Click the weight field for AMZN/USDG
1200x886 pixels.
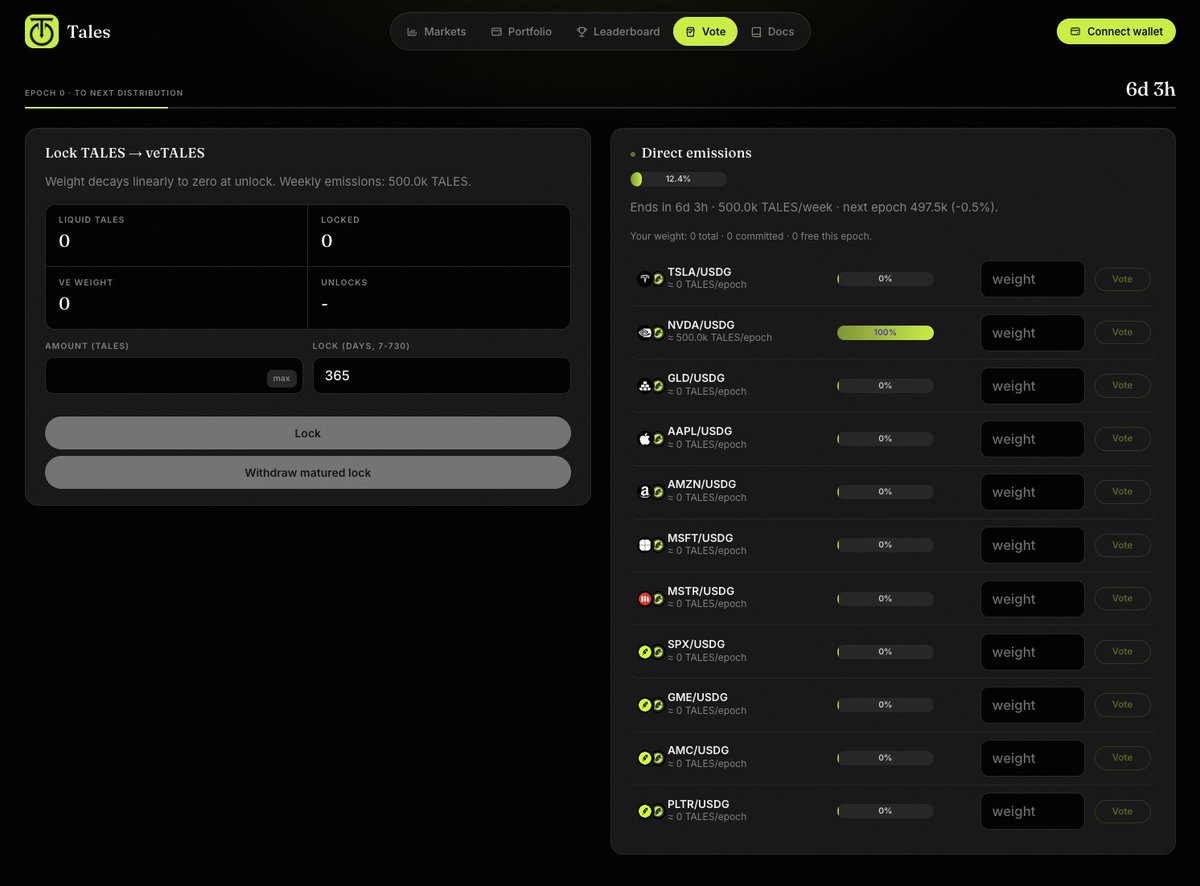1033,492
